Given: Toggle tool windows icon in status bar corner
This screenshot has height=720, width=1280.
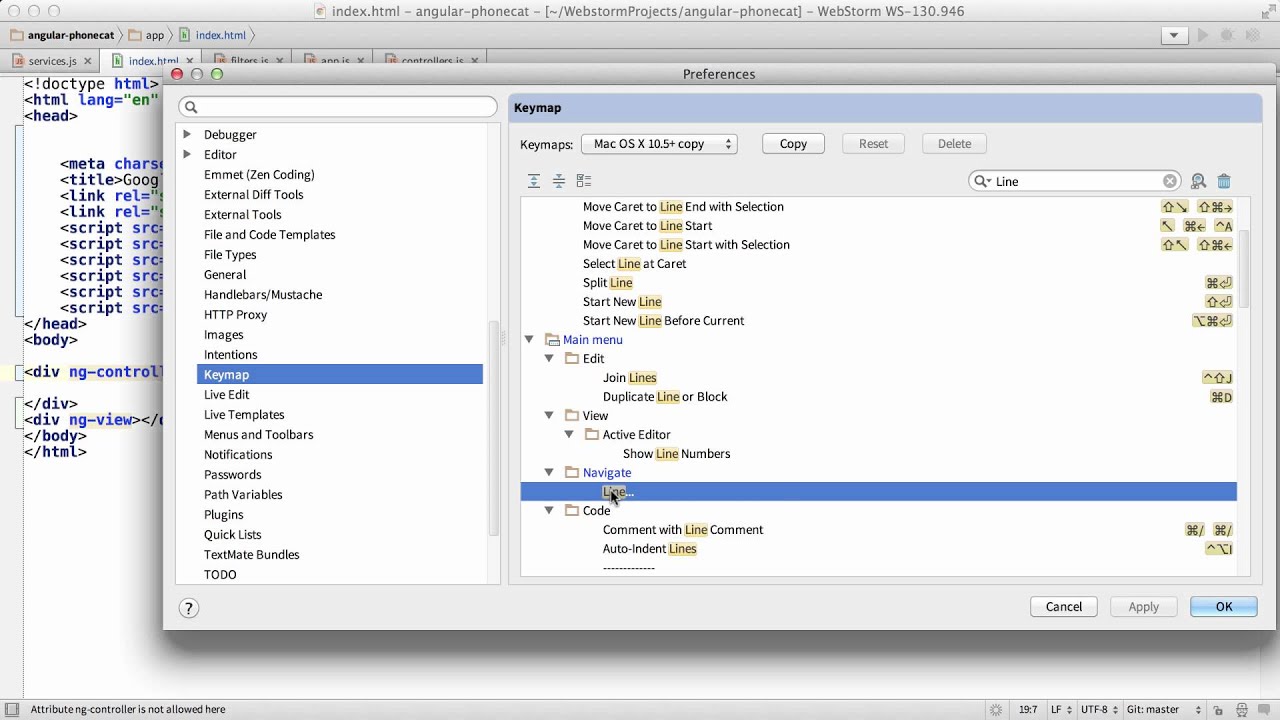Looking at the screenshot, I should [12, 709].
